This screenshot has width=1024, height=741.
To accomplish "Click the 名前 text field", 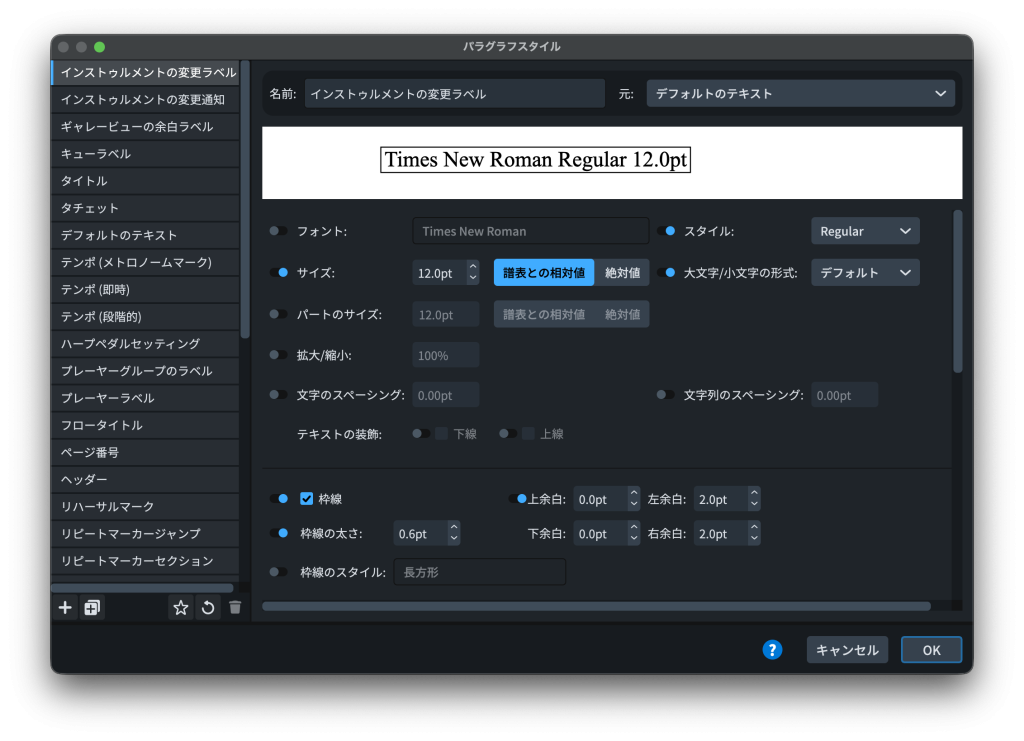I will pos(454,94).
